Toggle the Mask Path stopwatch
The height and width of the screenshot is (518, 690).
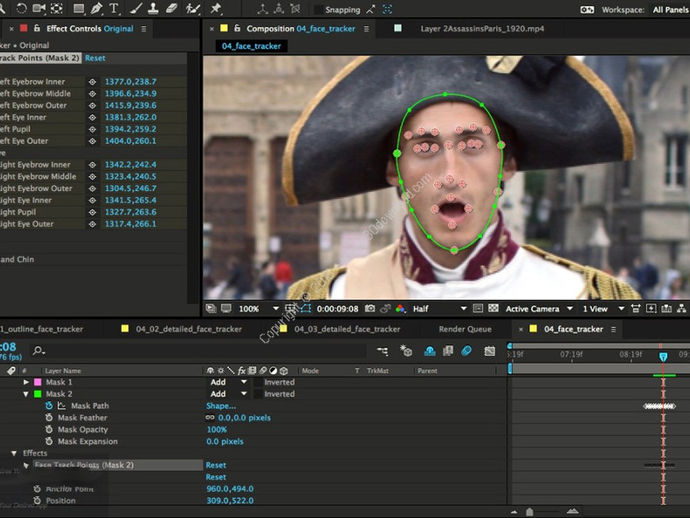[x=49, y=405]
